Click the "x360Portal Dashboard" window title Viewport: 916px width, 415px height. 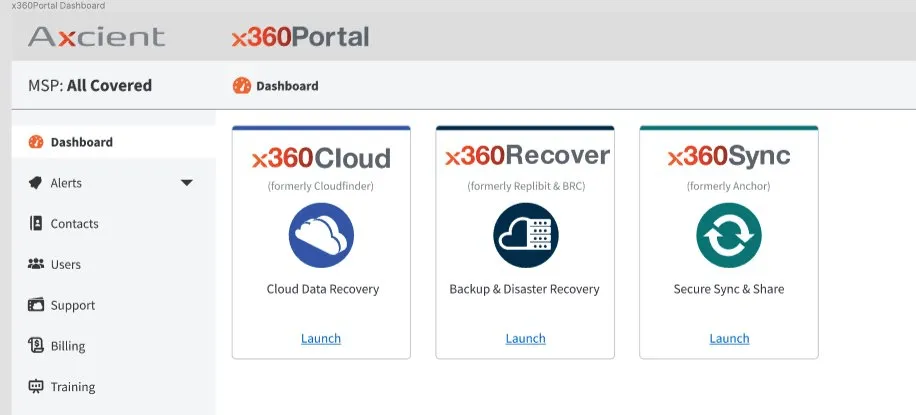point(58,6)
